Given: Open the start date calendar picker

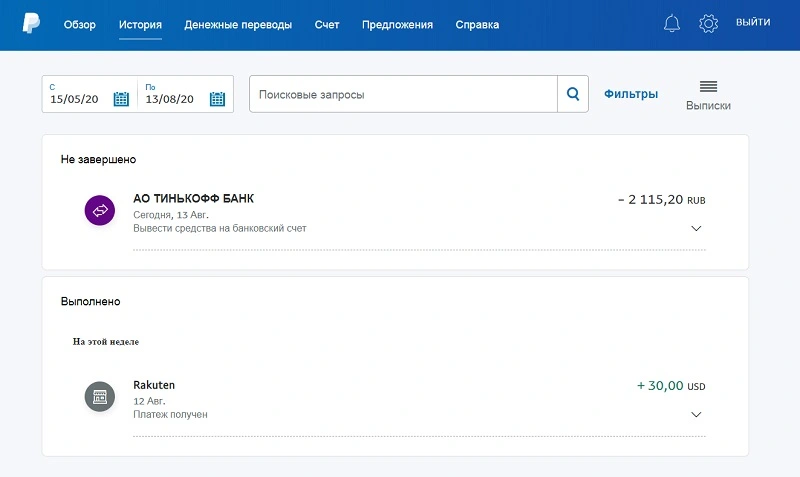Looking at the screenshot, I should point(121,98).
